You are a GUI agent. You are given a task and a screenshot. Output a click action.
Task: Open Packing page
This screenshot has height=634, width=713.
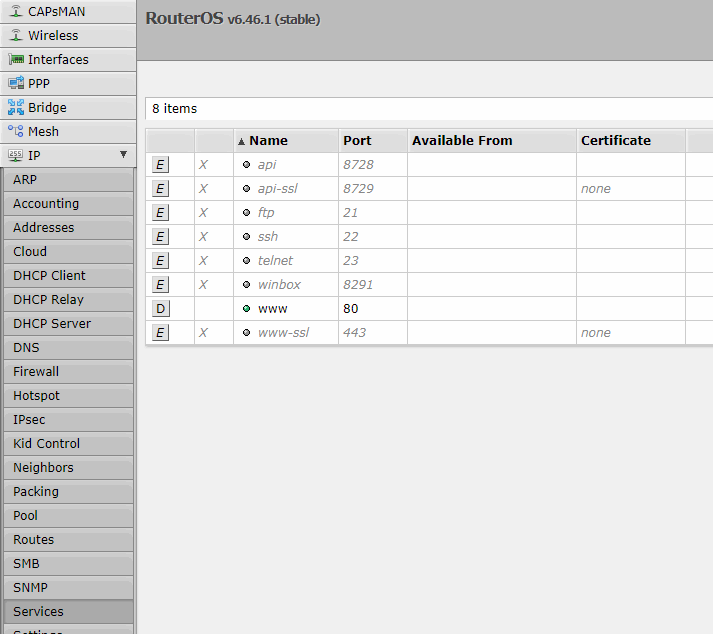(x=68, y=492)
